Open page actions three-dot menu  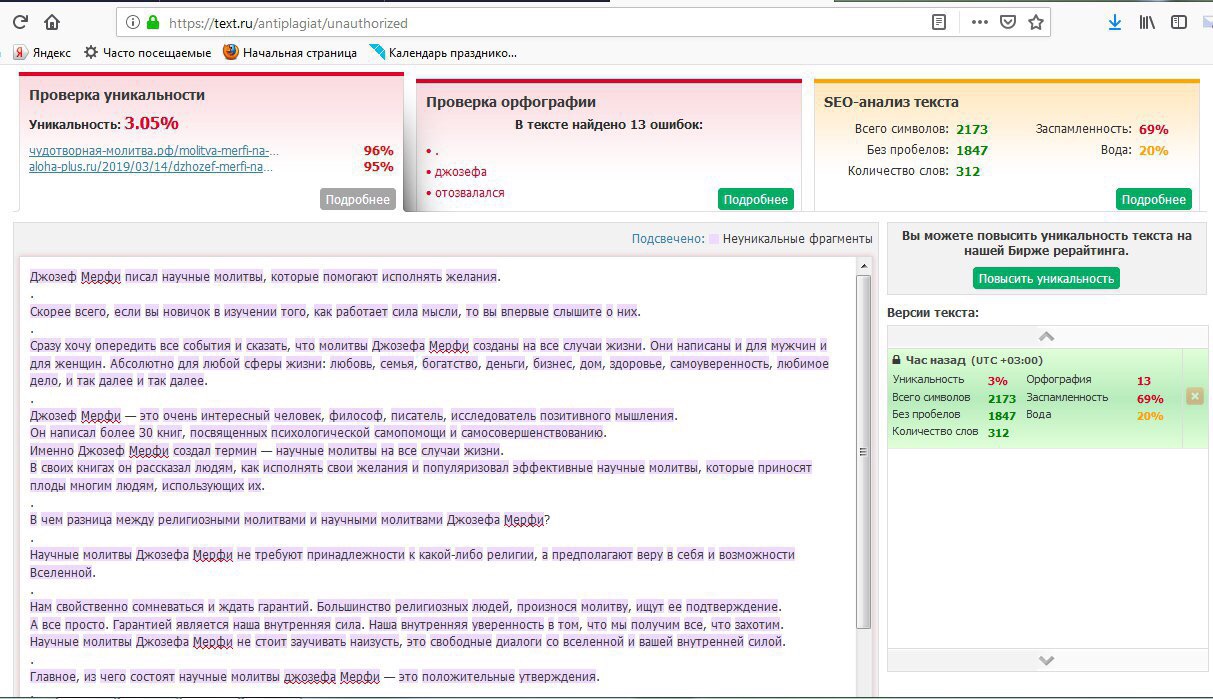pyautogui.click(x=979, y=22)
